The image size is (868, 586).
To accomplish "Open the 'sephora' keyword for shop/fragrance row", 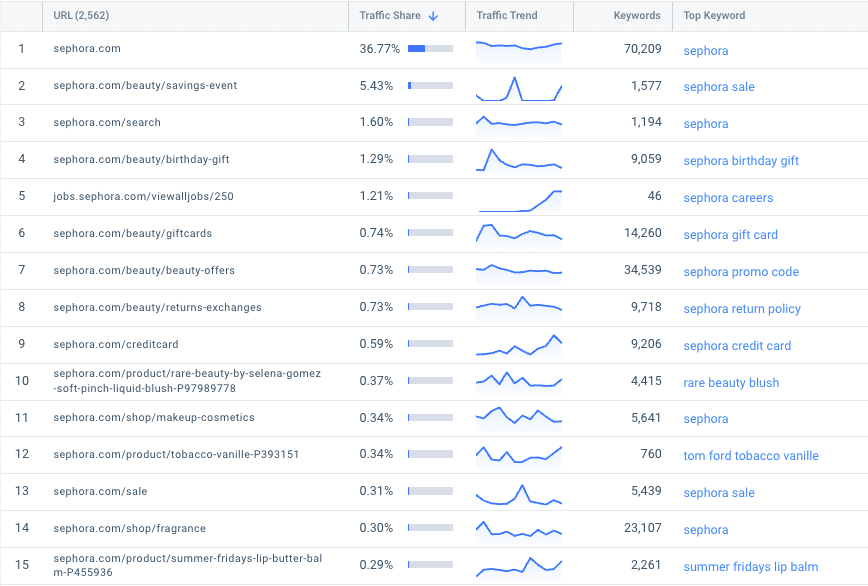I will [x=706, y=530].
